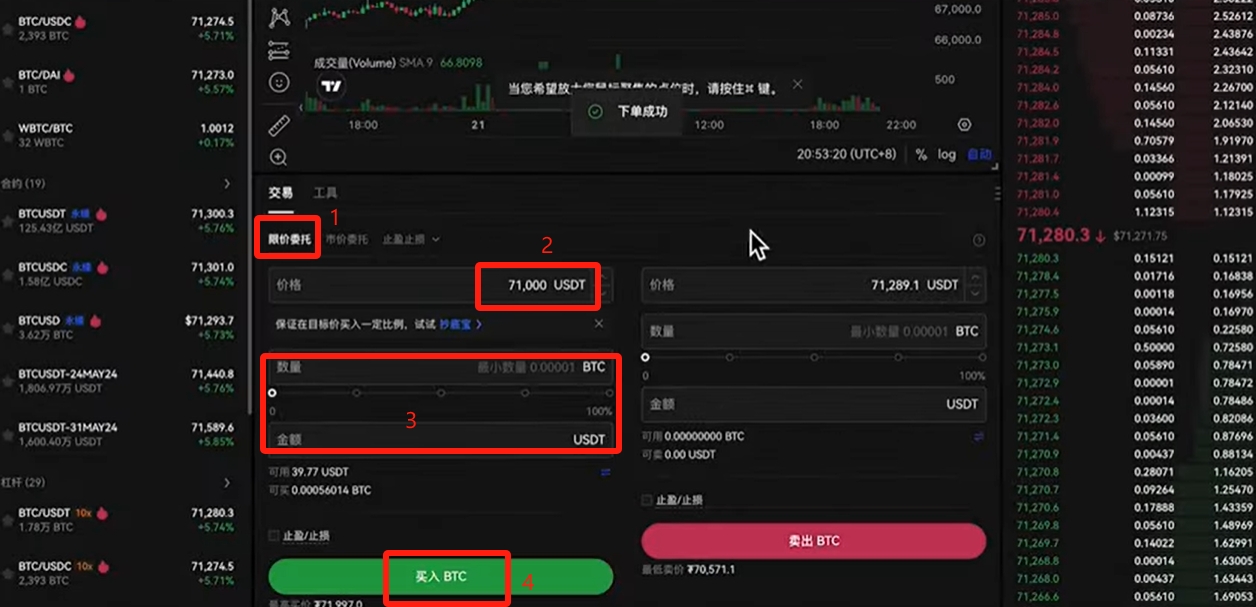This screenshot has height=607, width=1256.
Task: Open the emoji sticker tool in chart toolbar
Action: coord(279,82)
